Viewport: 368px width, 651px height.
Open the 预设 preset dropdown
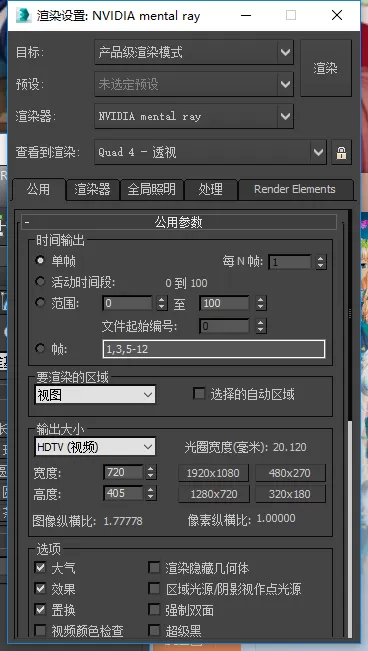194,84
